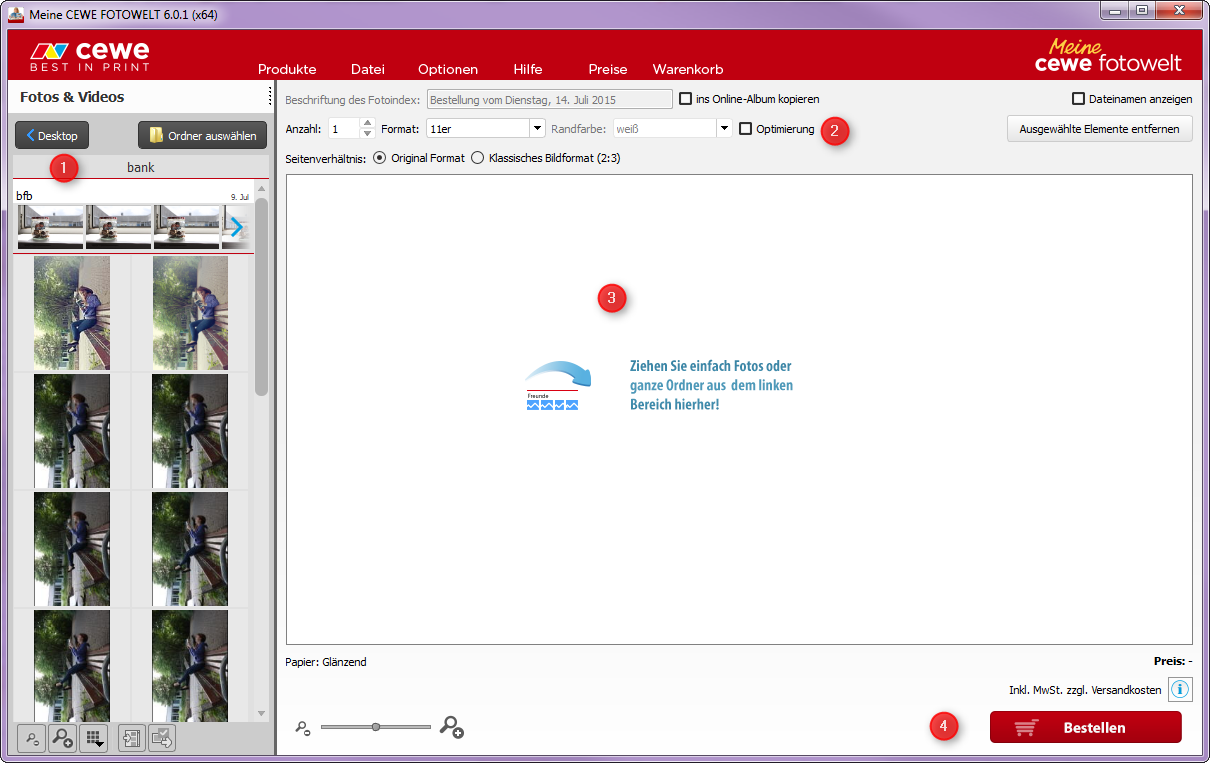1210x763 pixels.
Task: Maximize the CEWE Fotowelt window
Action: point(1142,10)
